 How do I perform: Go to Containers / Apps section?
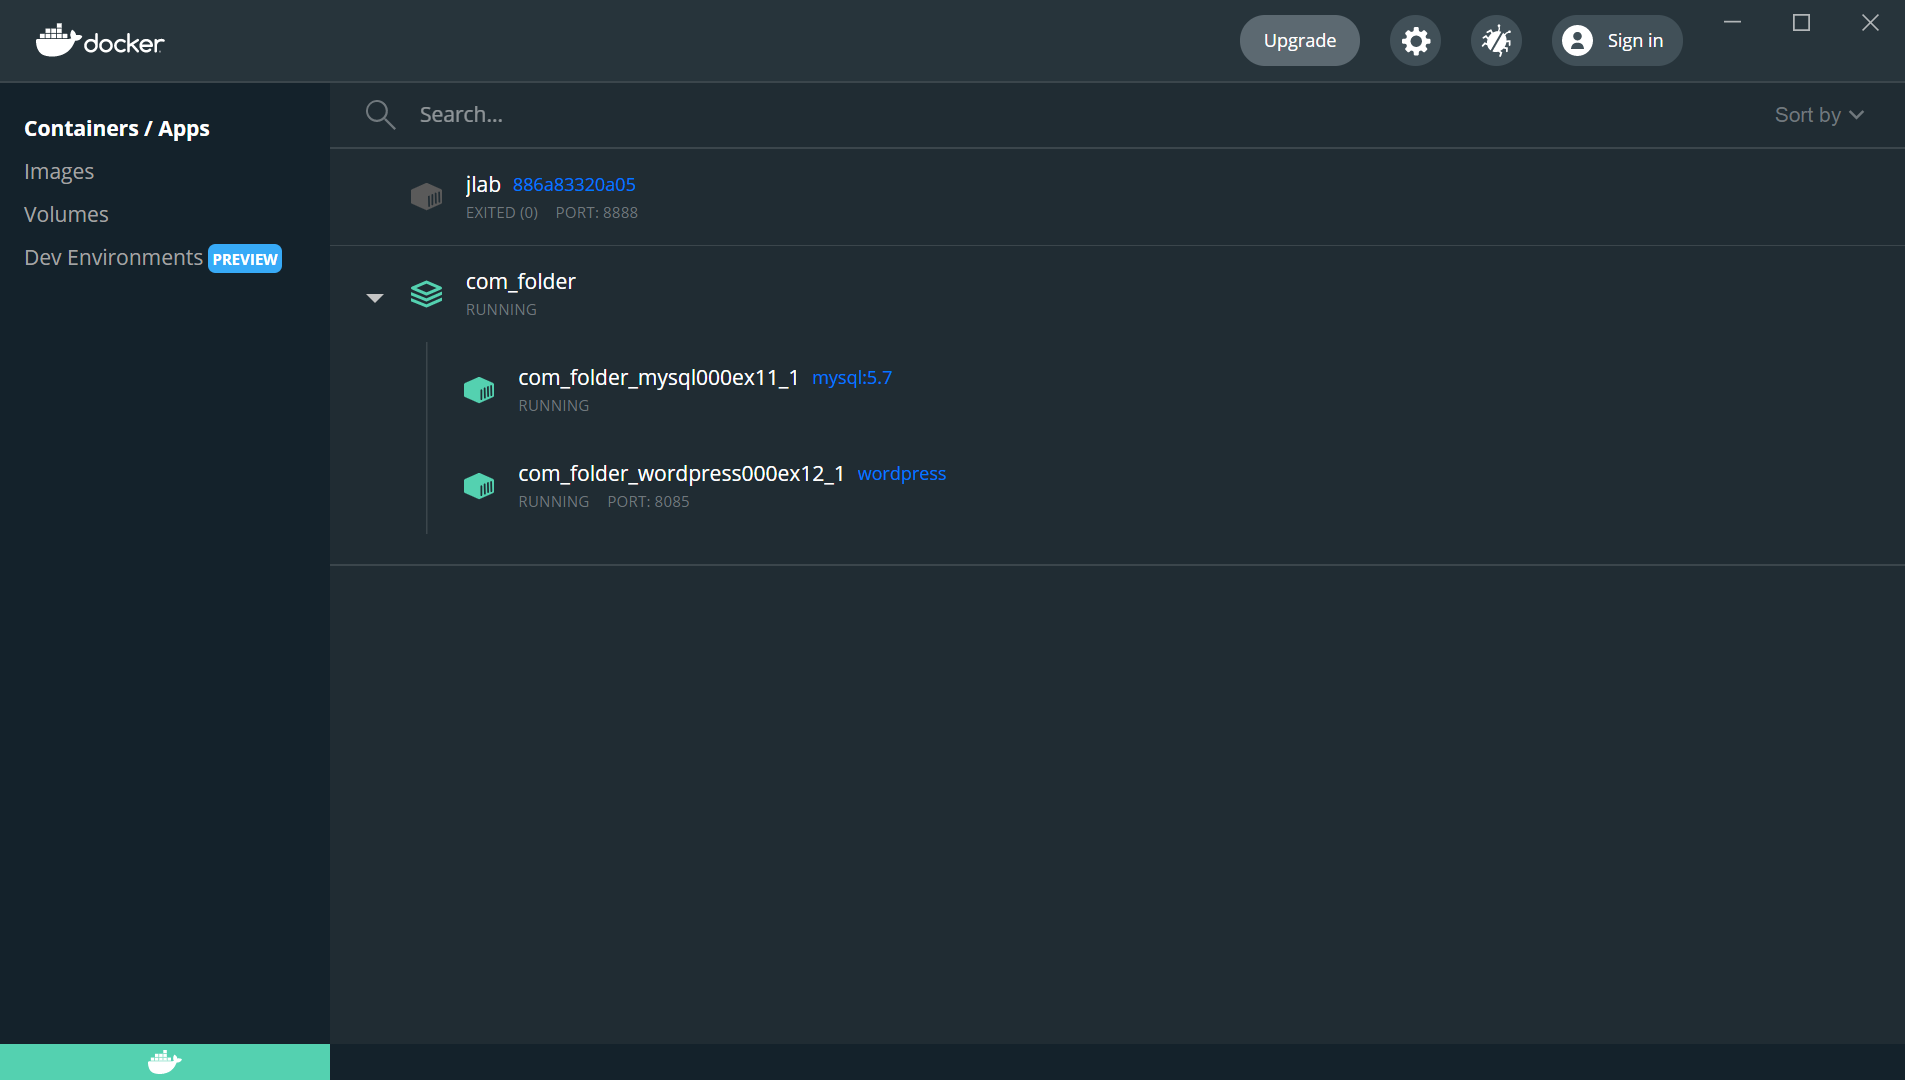[x=117, y=128]
